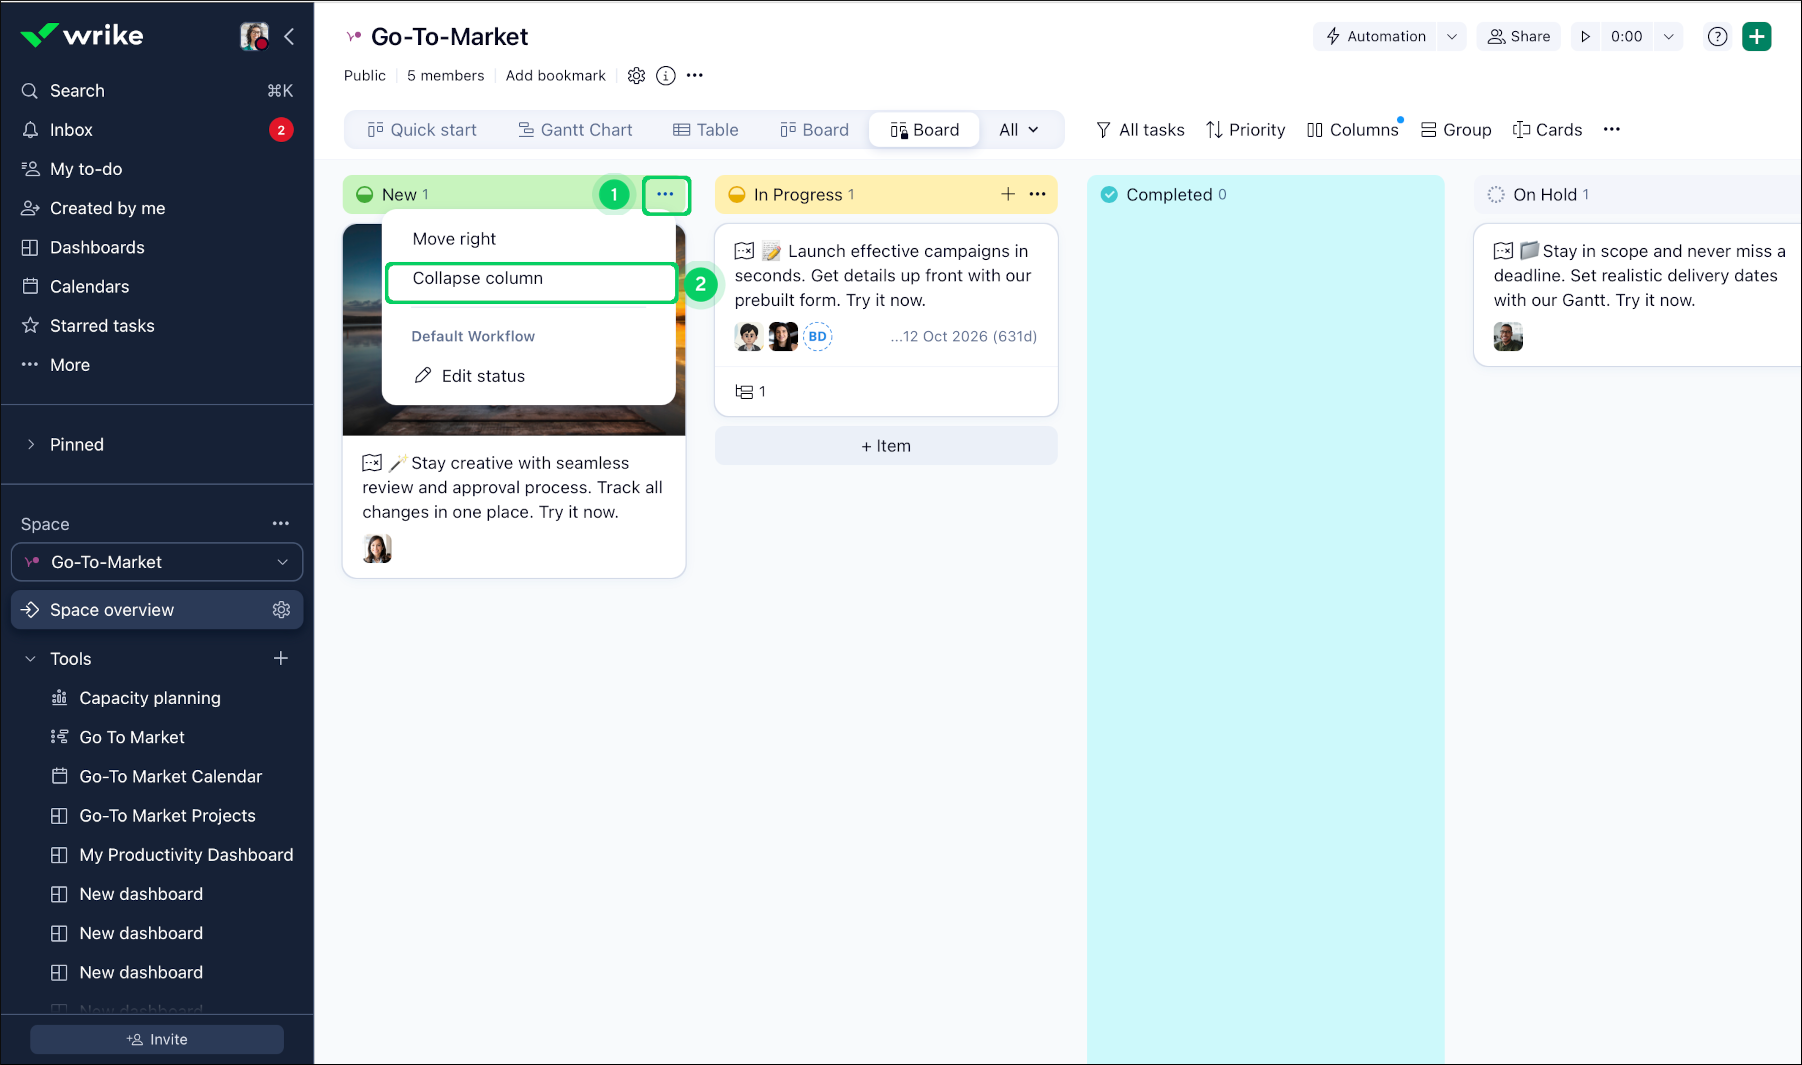This screenshot has height=1065, width=1802.
Task: Collapse the left navigation sidebar
Action: [289, 36]
